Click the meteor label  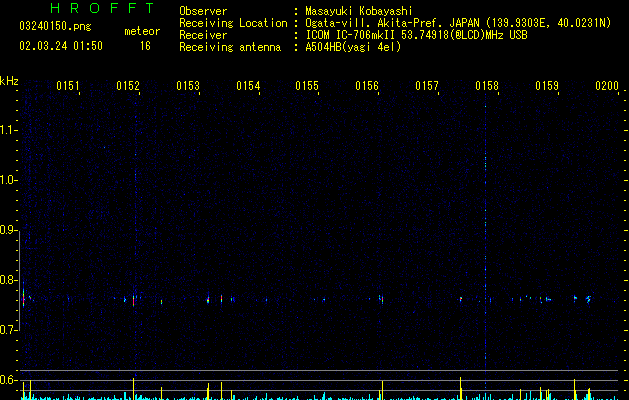142,31
